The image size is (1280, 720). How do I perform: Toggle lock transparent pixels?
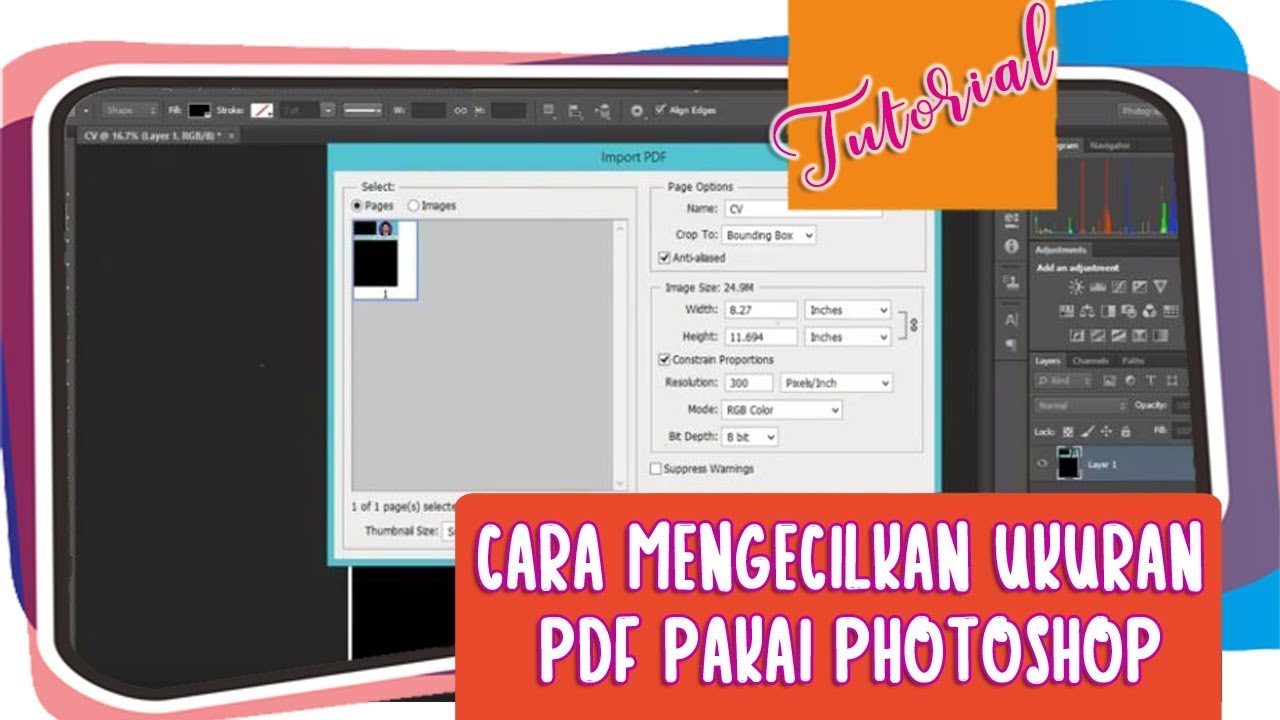(1068, 431)
